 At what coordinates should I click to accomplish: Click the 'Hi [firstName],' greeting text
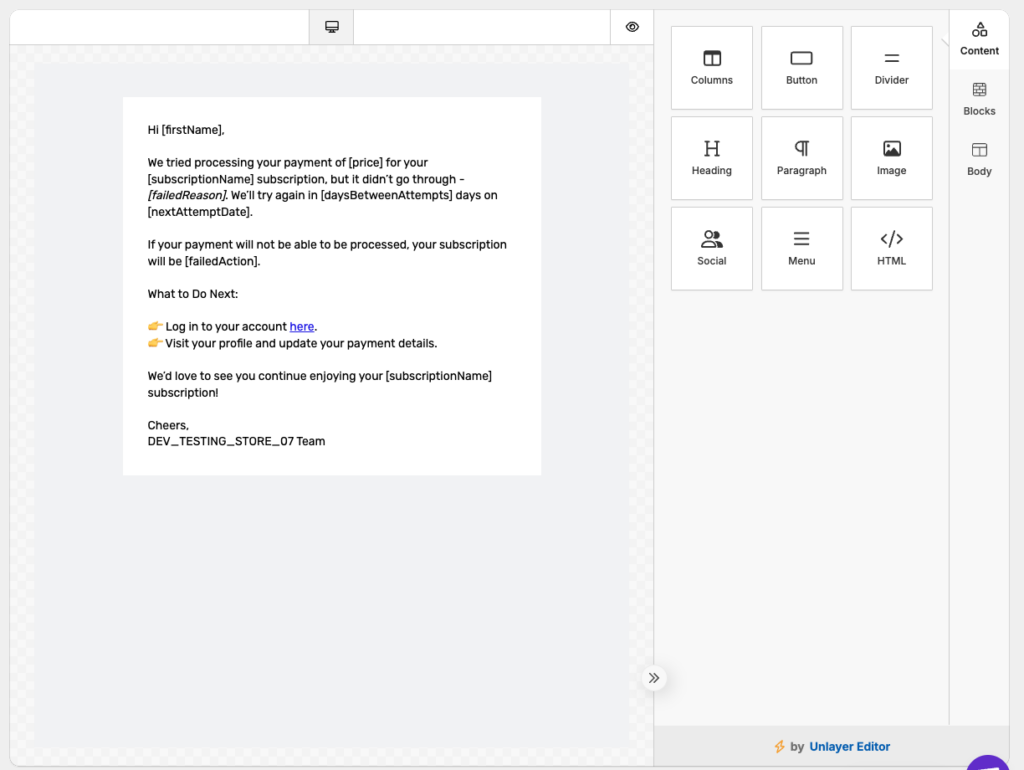[x=186, y=130]
